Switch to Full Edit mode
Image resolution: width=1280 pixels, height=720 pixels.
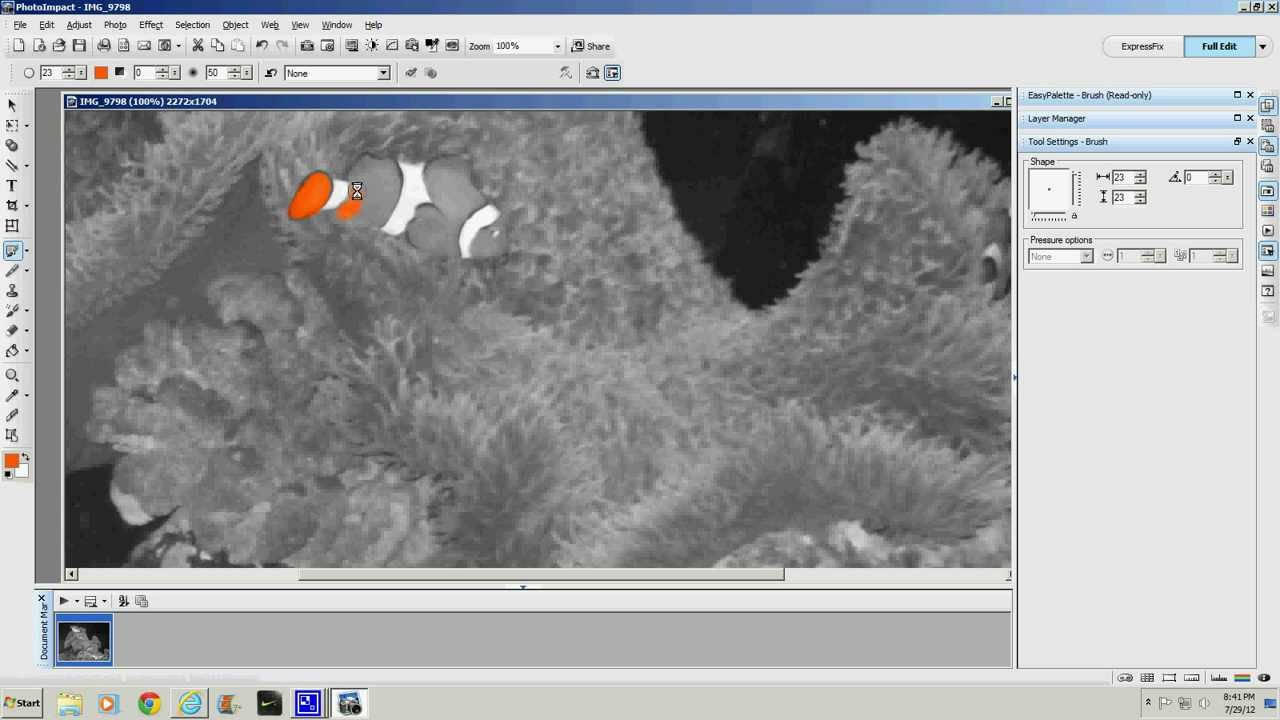[1219, 46]
